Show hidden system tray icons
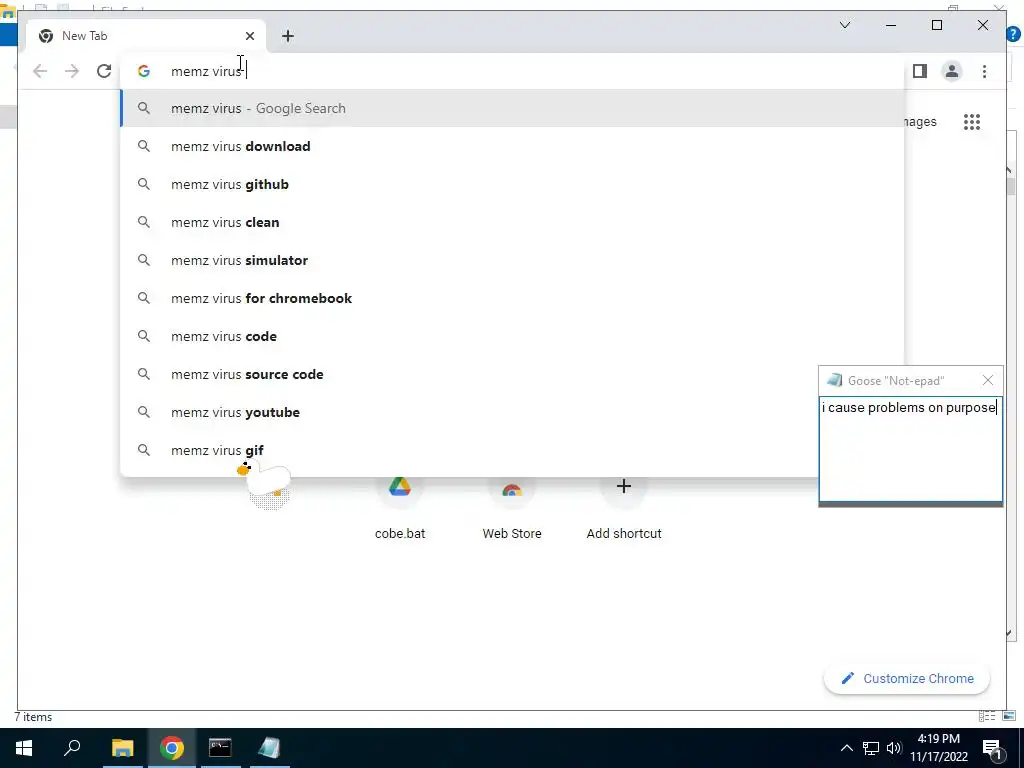Screen dimensions: 1024x768 [x=846, y=748]
